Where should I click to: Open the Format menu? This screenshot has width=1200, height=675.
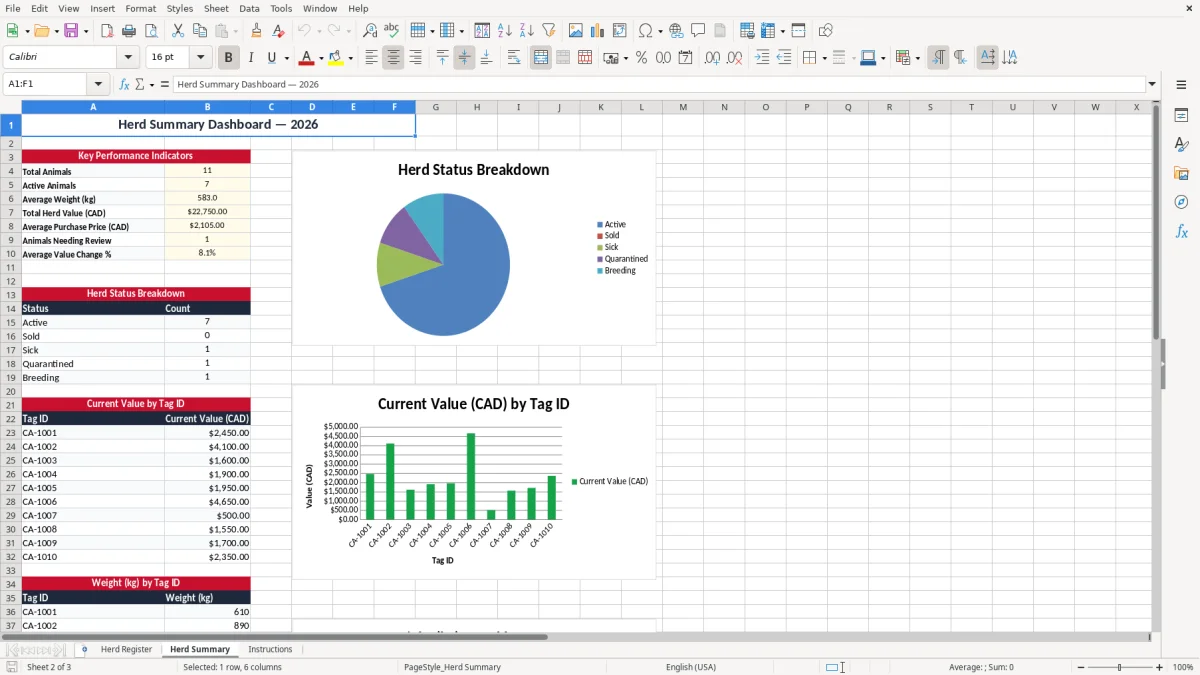[x=140, y=8]
